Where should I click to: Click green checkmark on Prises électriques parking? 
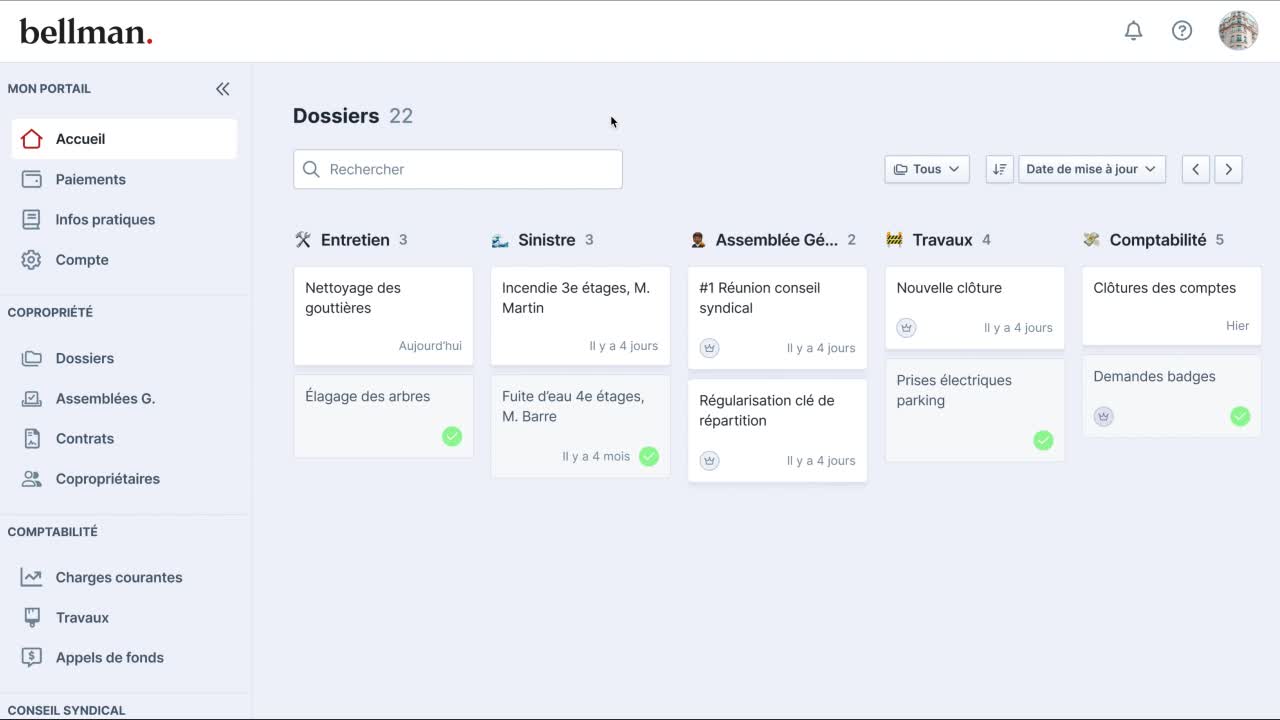click(x=1043, y=440)
